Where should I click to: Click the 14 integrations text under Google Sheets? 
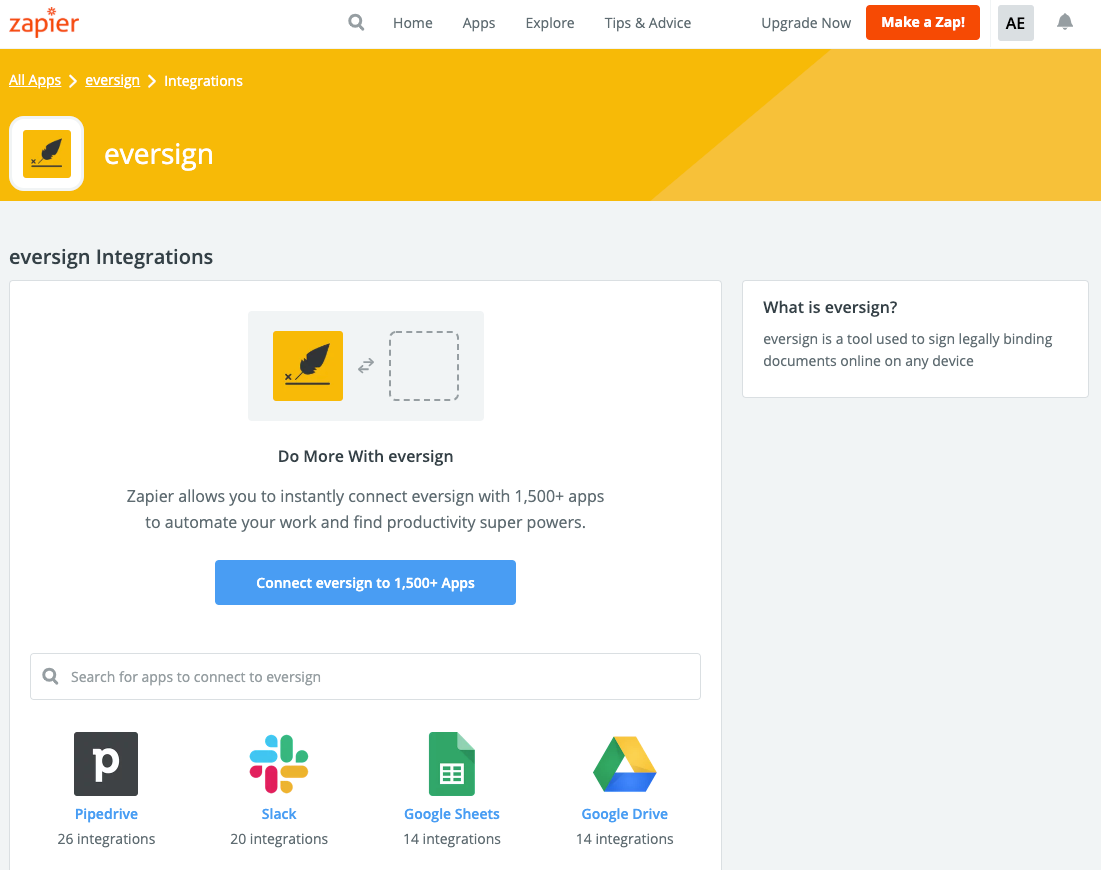(x=451, y=839)
